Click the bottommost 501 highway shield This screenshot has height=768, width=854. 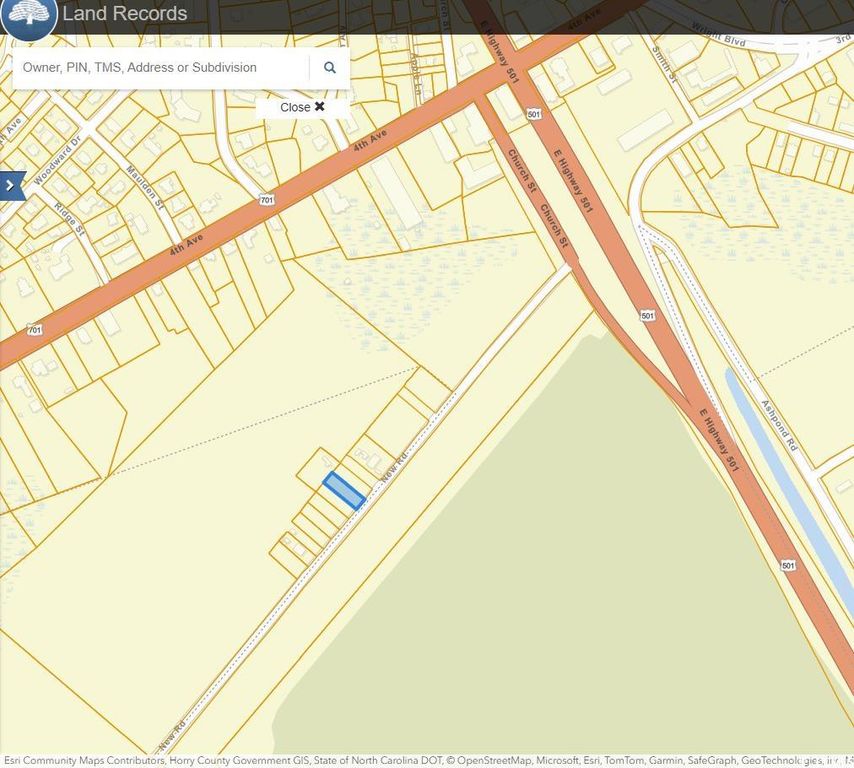788,566
